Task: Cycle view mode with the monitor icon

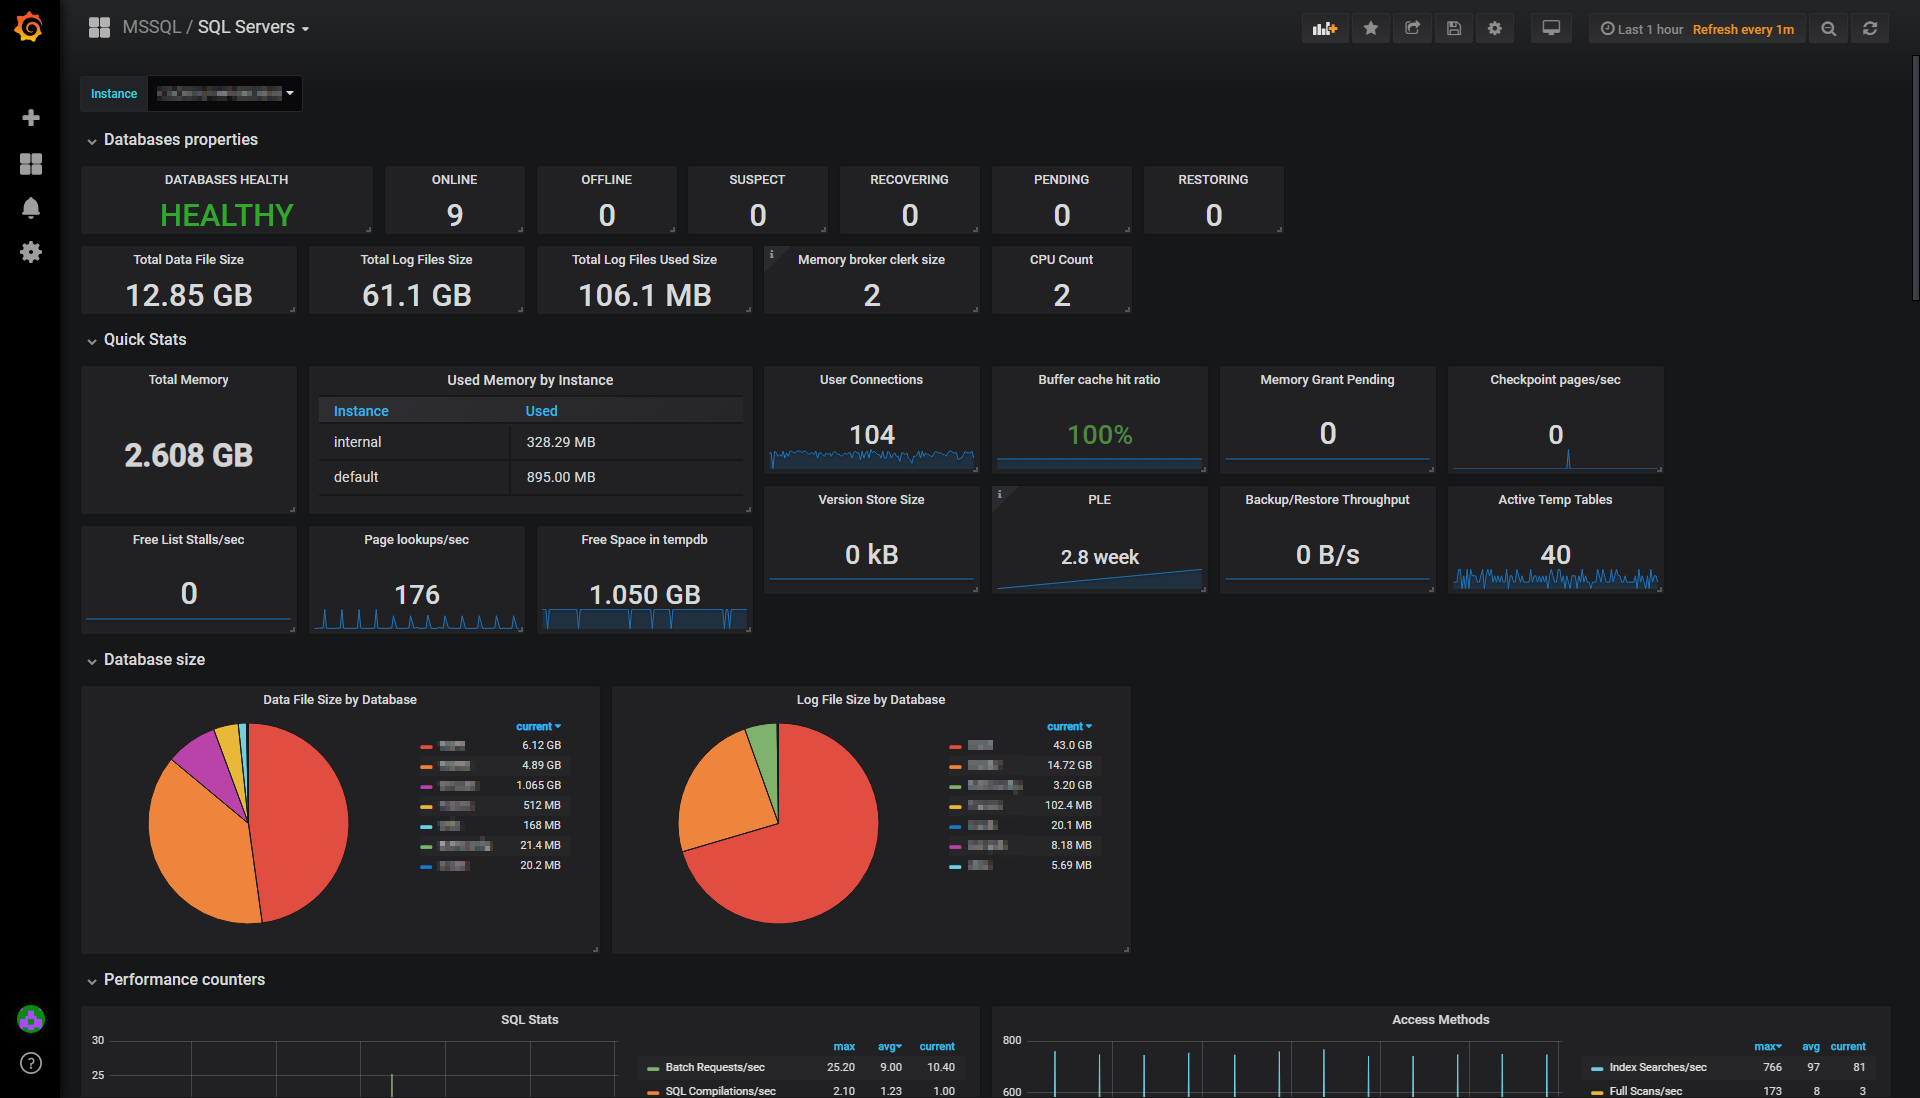Action: 1551,29
